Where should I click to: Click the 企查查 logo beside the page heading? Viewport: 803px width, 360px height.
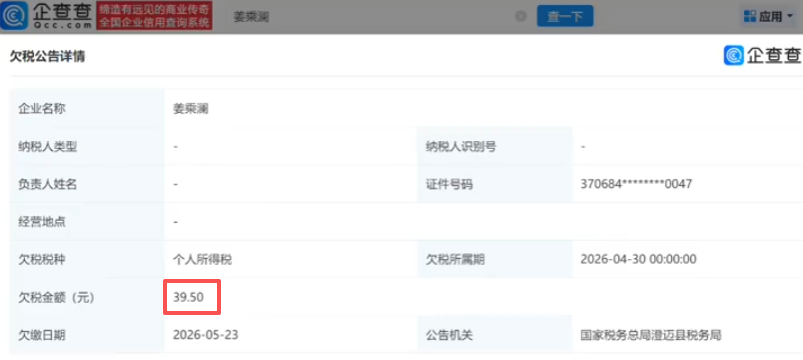tap(763, 55)
